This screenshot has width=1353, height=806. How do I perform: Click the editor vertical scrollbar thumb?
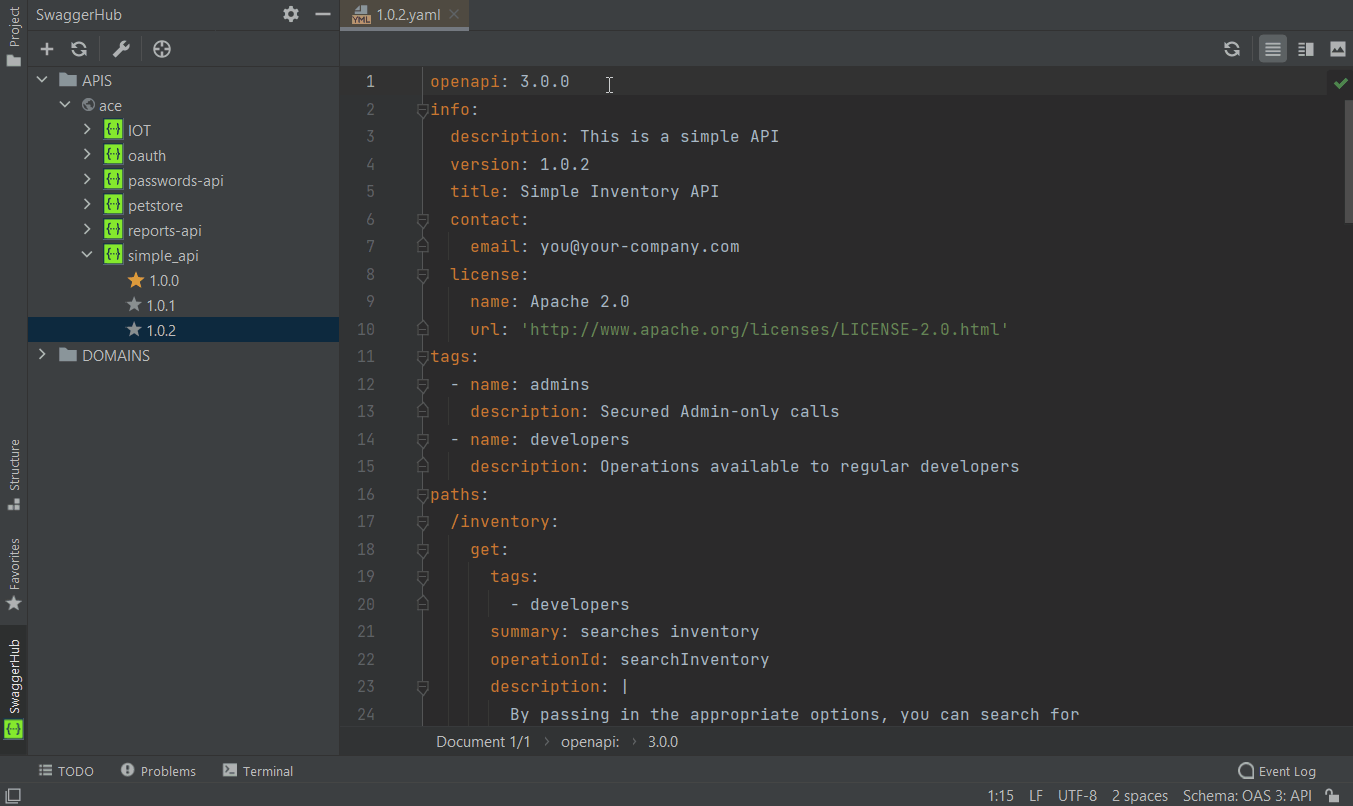(1348, 160)
